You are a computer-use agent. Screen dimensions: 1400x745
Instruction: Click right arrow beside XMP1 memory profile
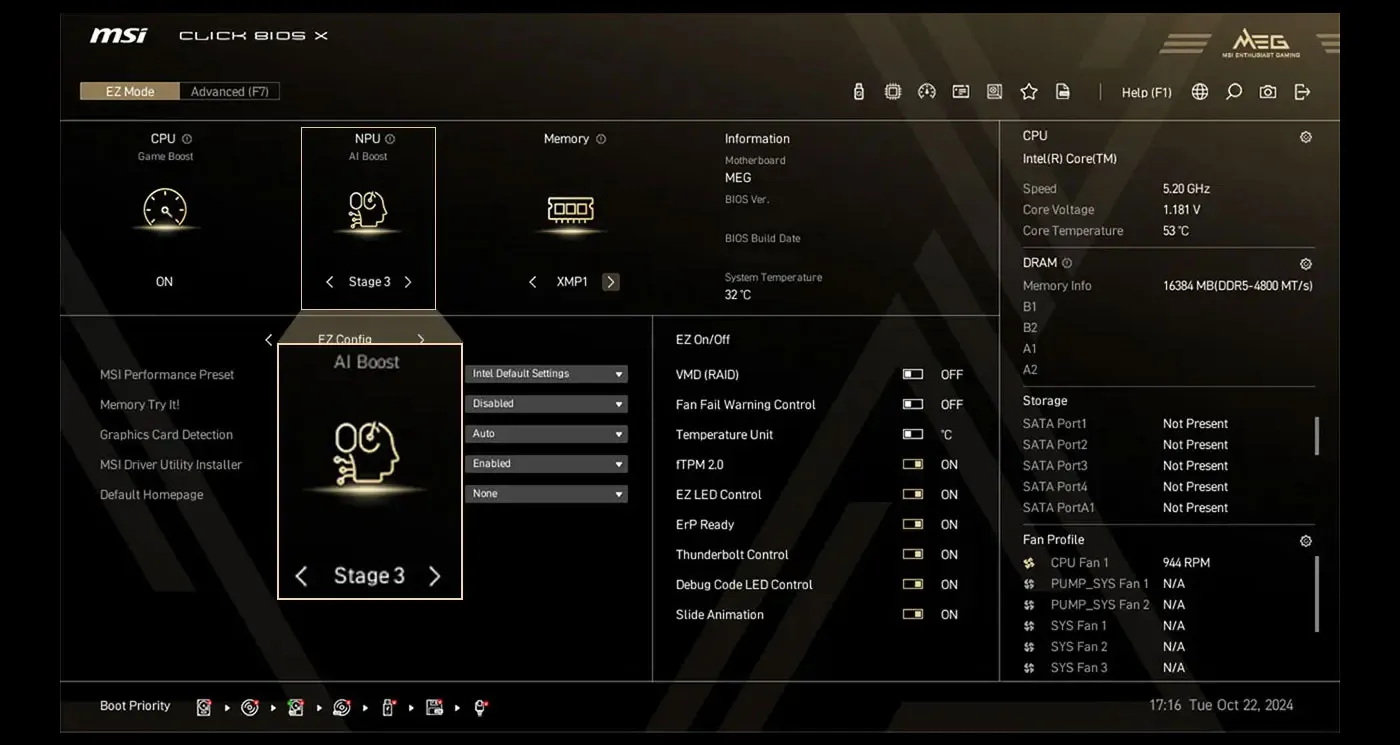coord(611,282)
